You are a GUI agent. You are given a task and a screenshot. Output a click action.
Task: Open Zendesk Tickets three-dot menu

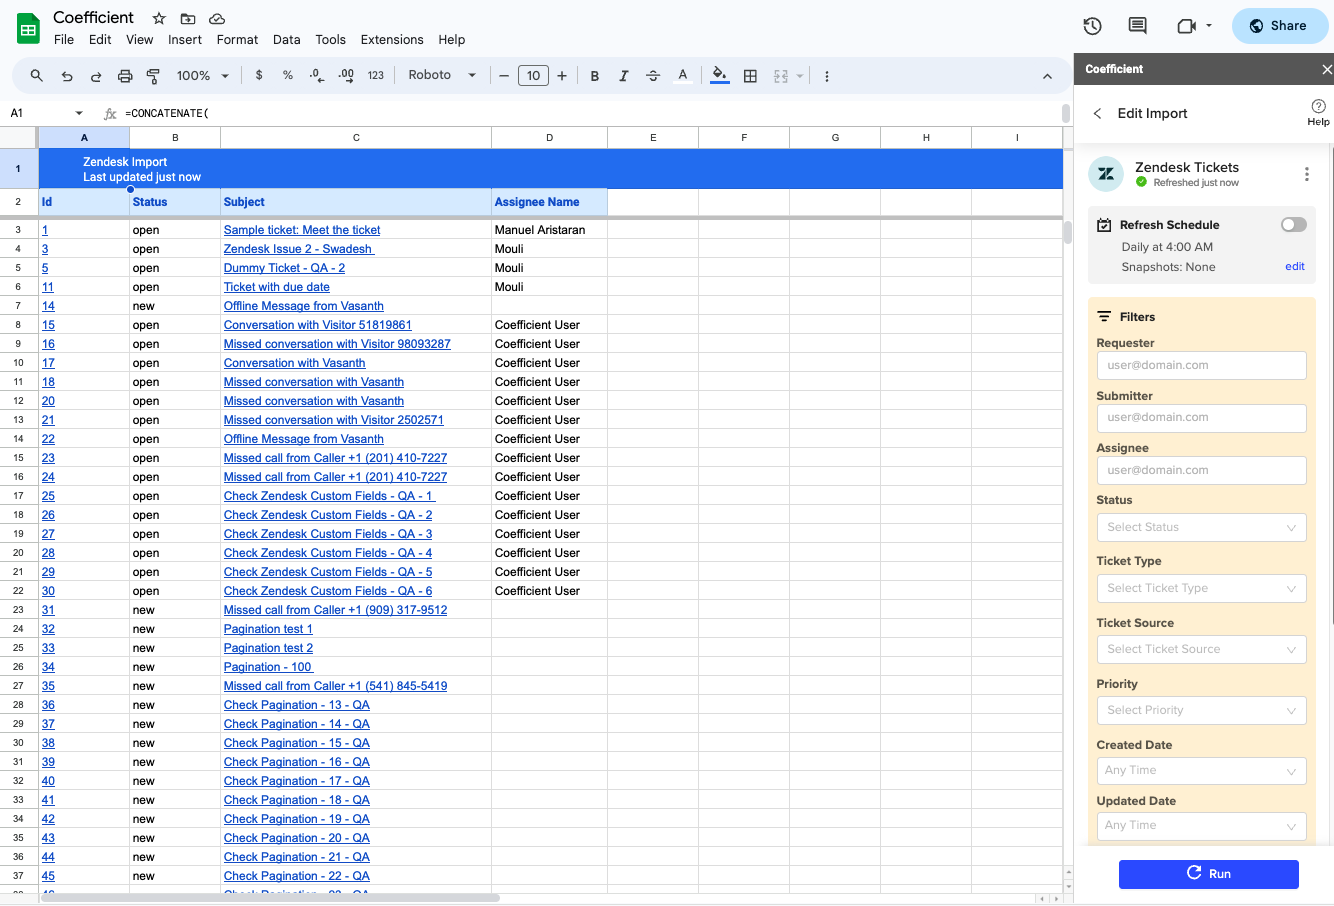click(1307, 174)
